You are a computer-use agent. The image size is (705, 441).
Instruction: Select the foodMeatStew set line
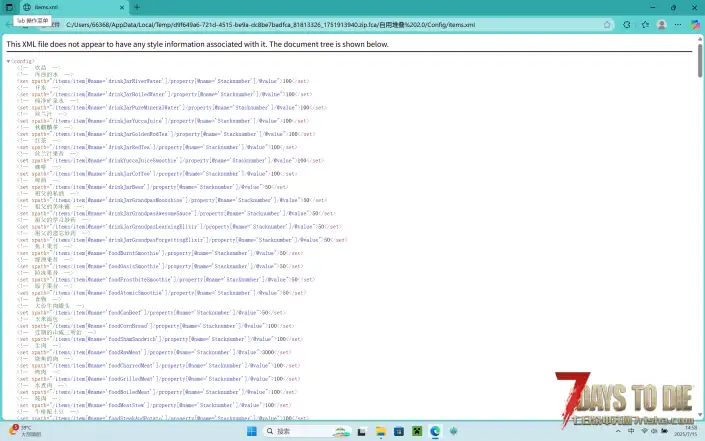pos(154,405)
